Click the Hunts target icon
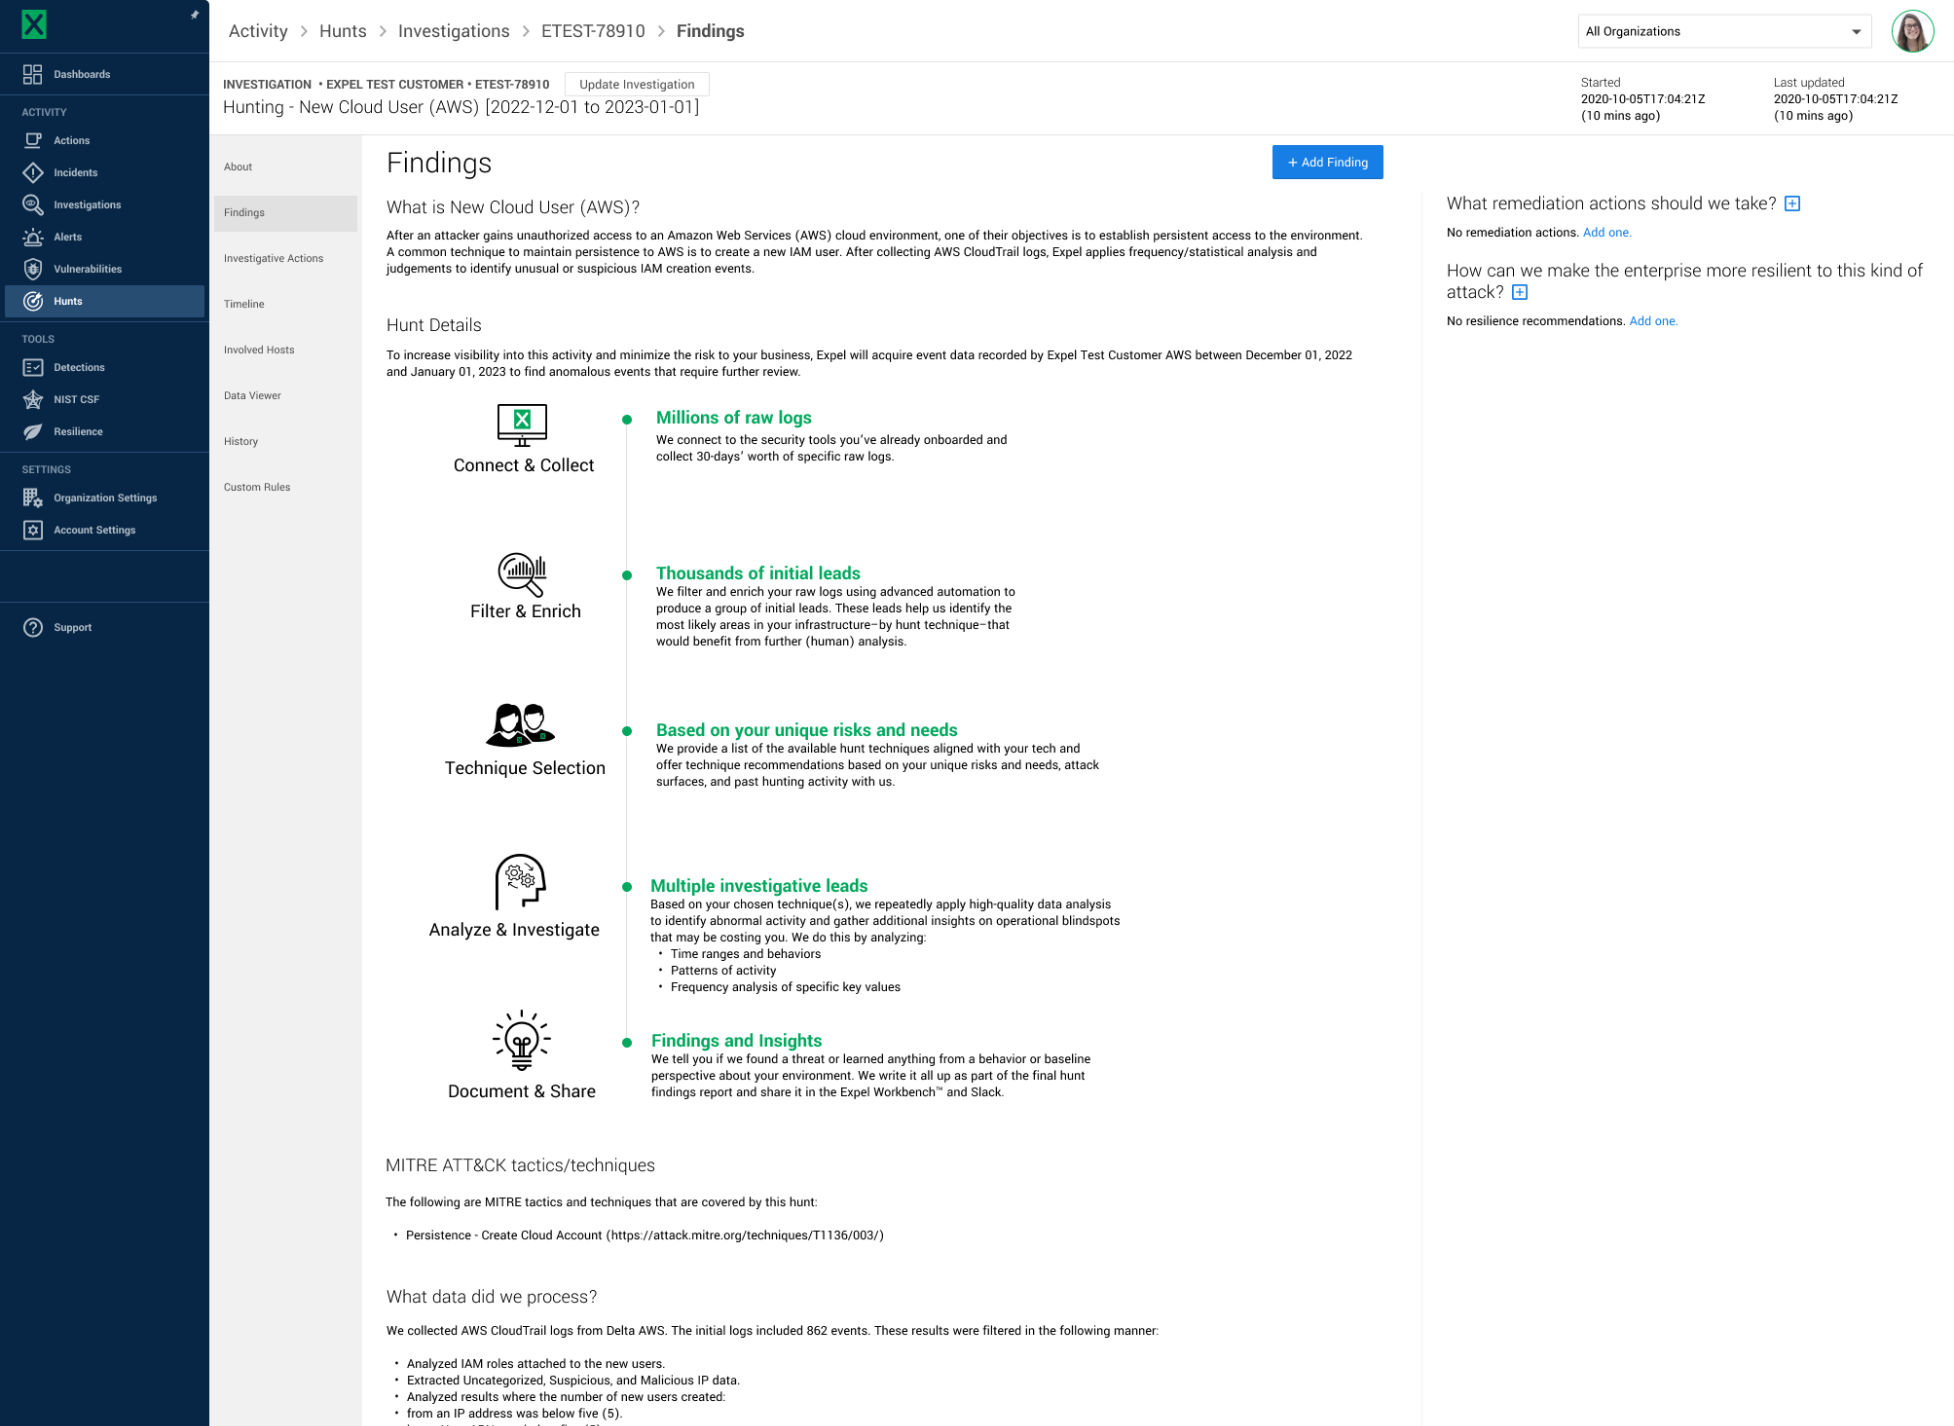The width and height of the screenshot is (1954, 1426). (33, 300)
